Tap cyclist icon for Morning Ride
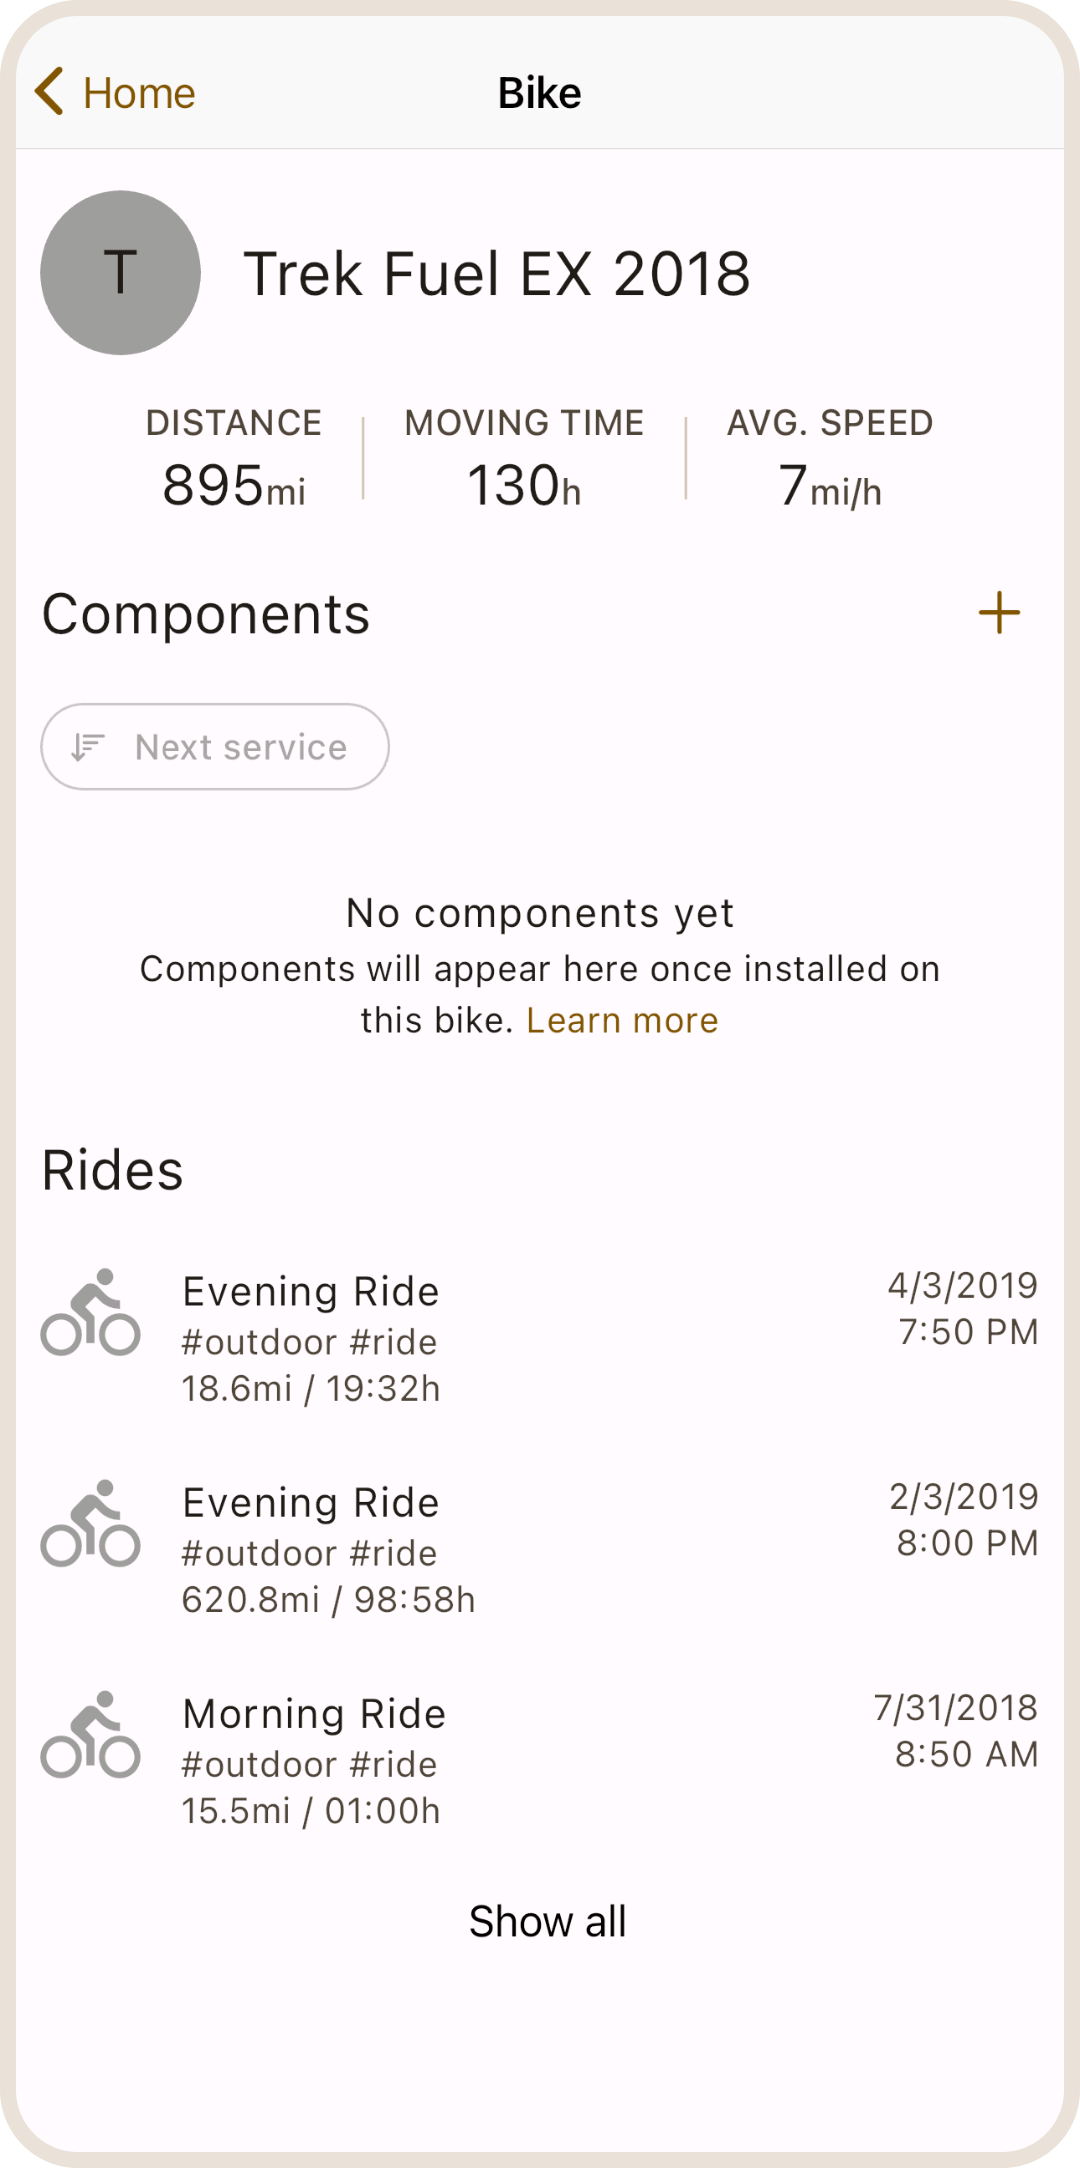The image size is (1080, 2168). (x=90, y=1735)
